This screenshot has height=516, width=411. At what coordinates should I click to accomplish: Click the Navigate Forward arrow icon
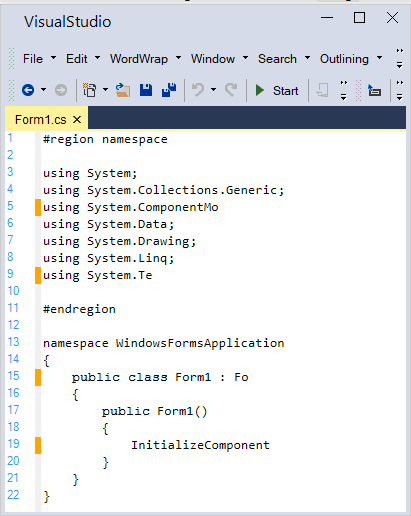(x=61, y=90)
